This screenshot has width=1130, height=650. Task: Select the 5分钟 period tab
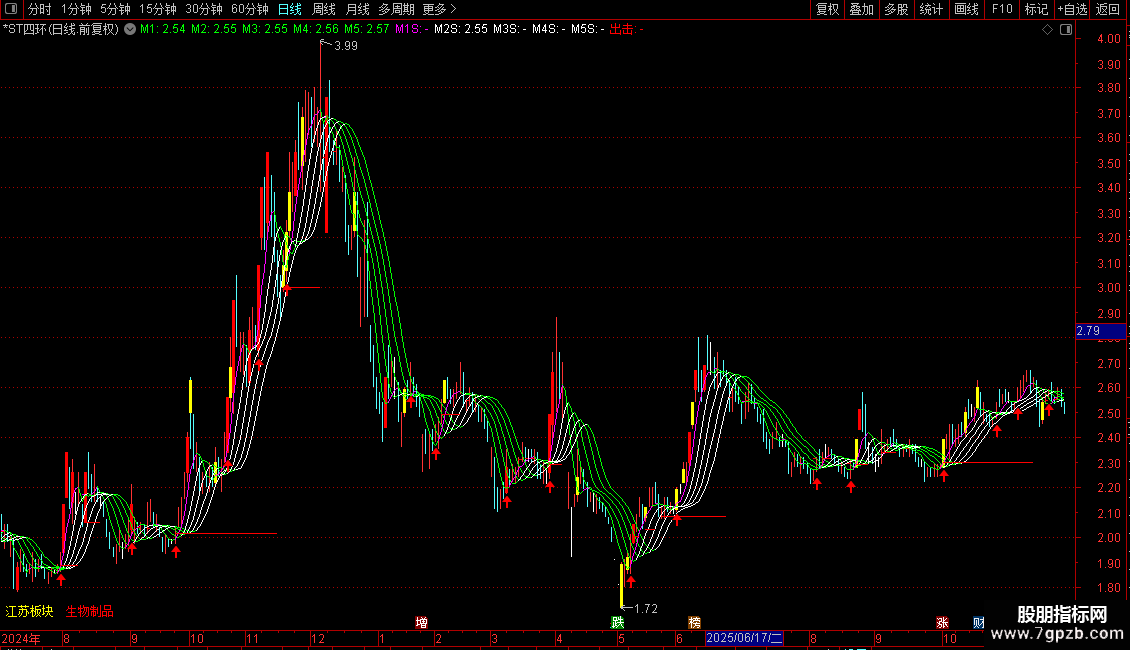pyautogui.click(x=115, y=9)
